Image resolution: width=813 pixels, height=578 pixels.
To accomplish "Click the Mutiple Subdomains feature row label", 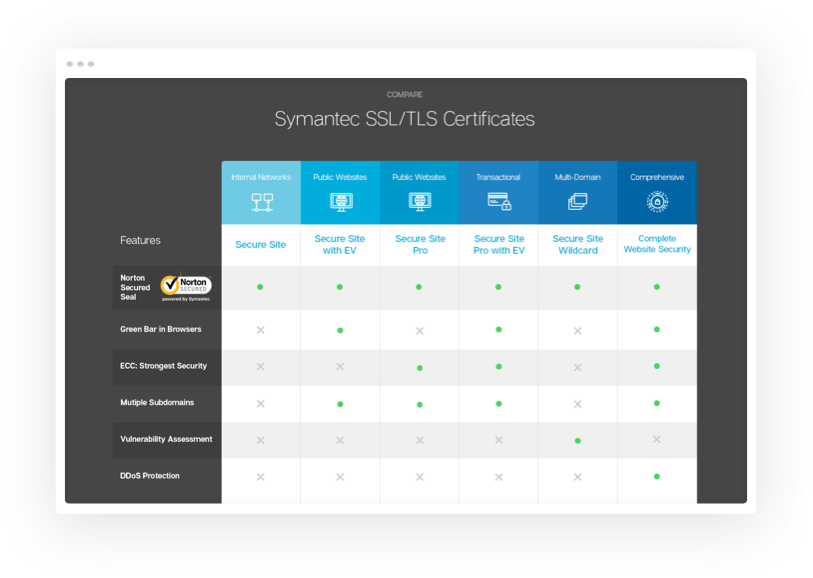I will [x=157, y=403].
